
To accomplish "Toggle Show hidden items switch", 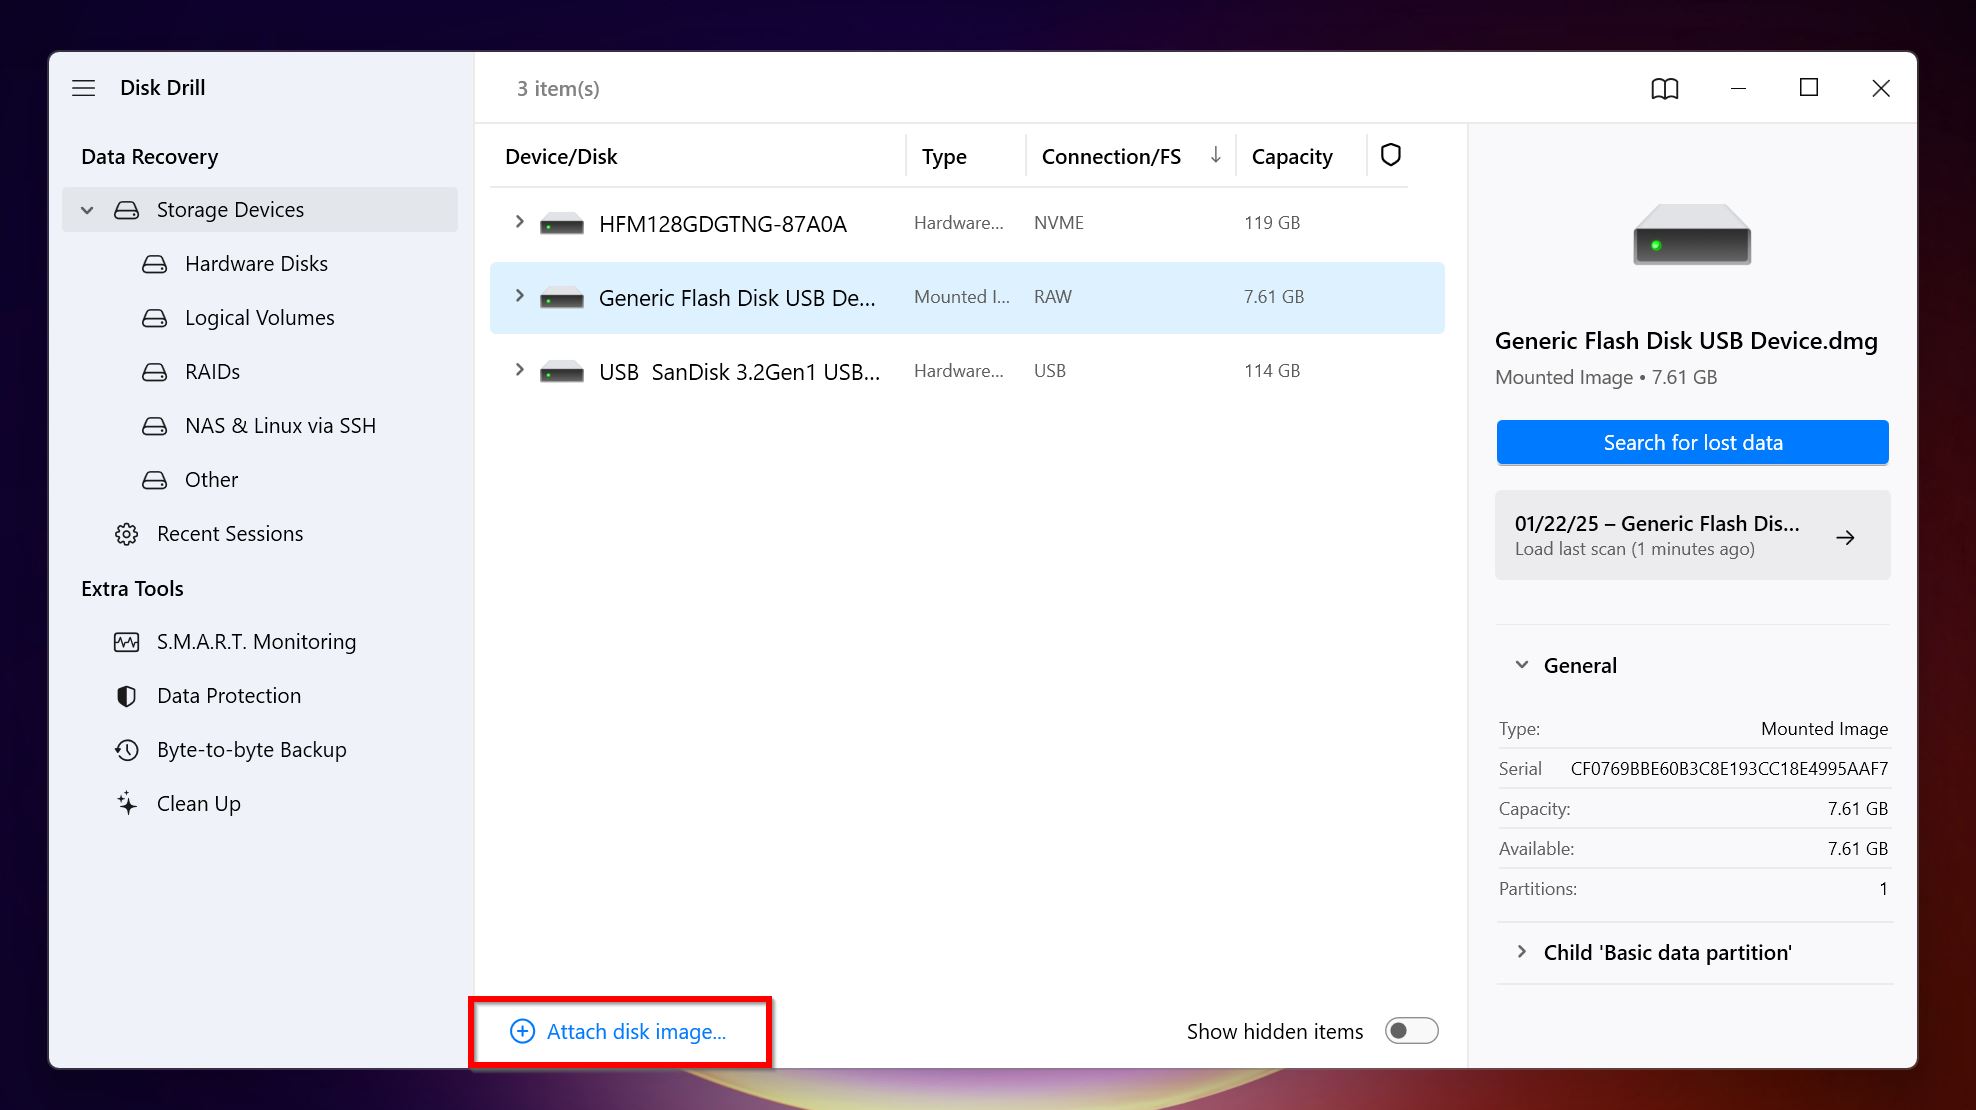I will pyautogui.click(x=1411, y=1031).
